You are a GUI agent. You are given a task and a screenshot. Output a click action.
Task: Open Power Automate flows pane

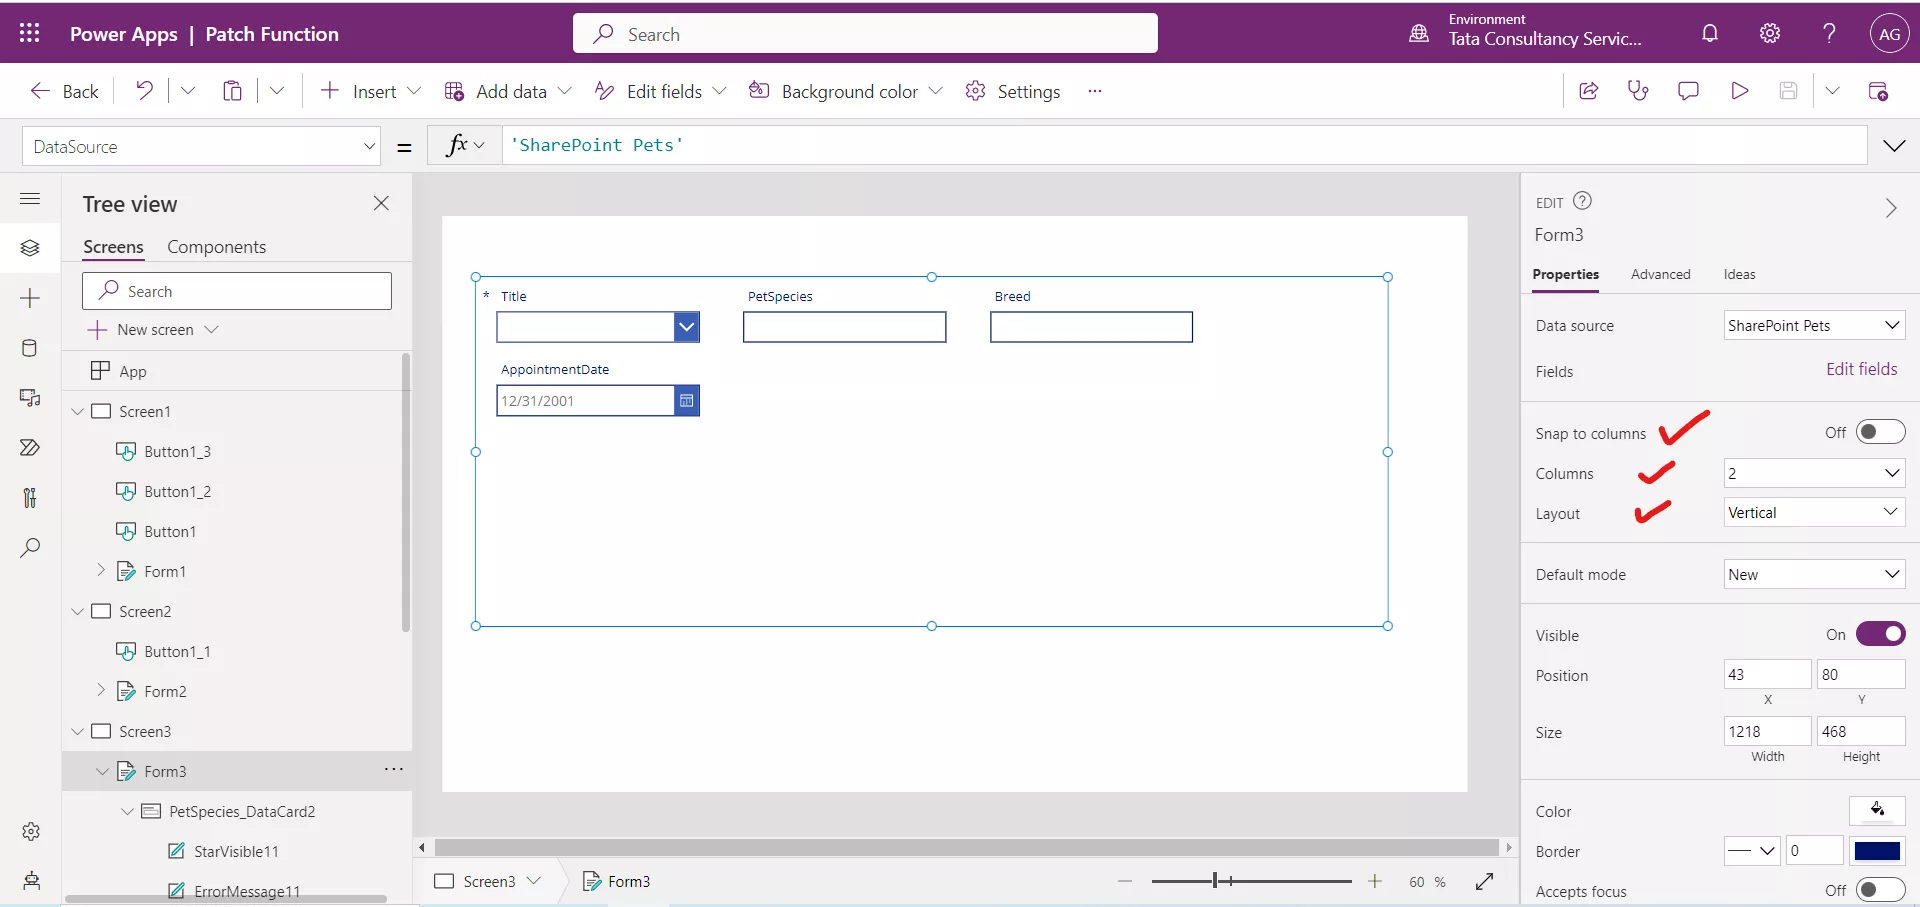[x=31, y=448]
